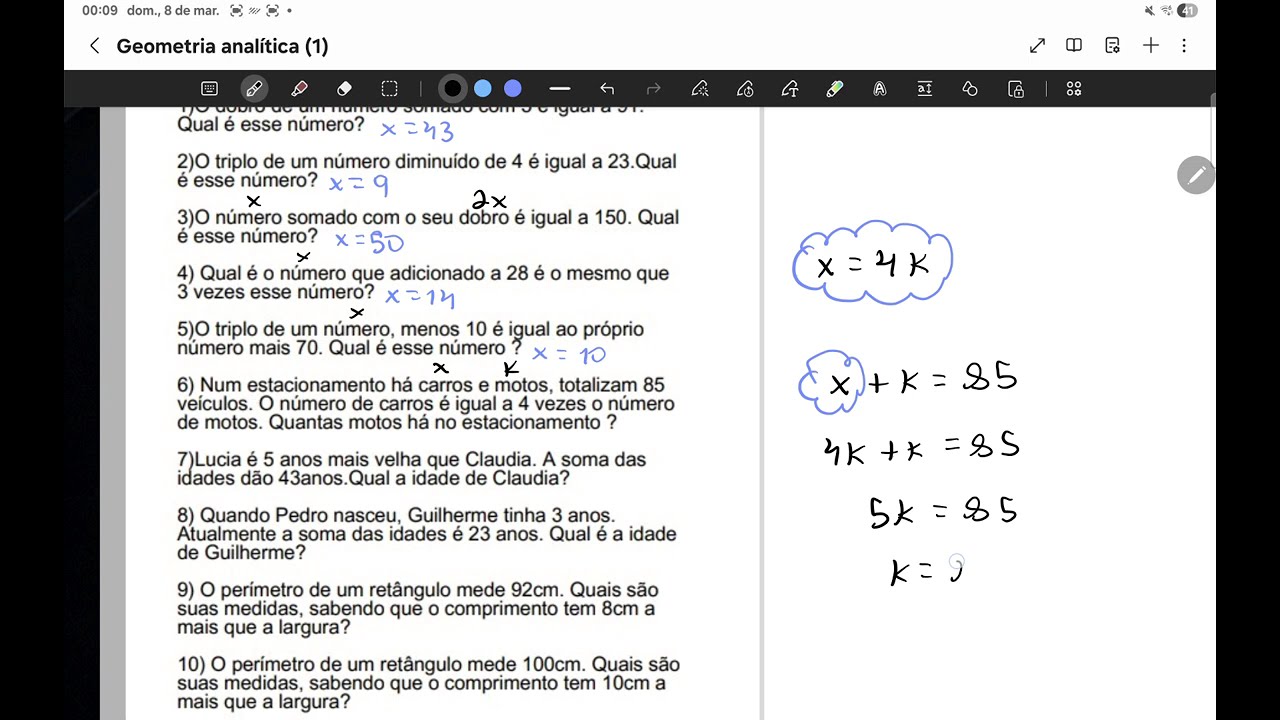Expand note to full screen
The height and width of the screenshot is (720, 1280).
(x=1037, y=46)
